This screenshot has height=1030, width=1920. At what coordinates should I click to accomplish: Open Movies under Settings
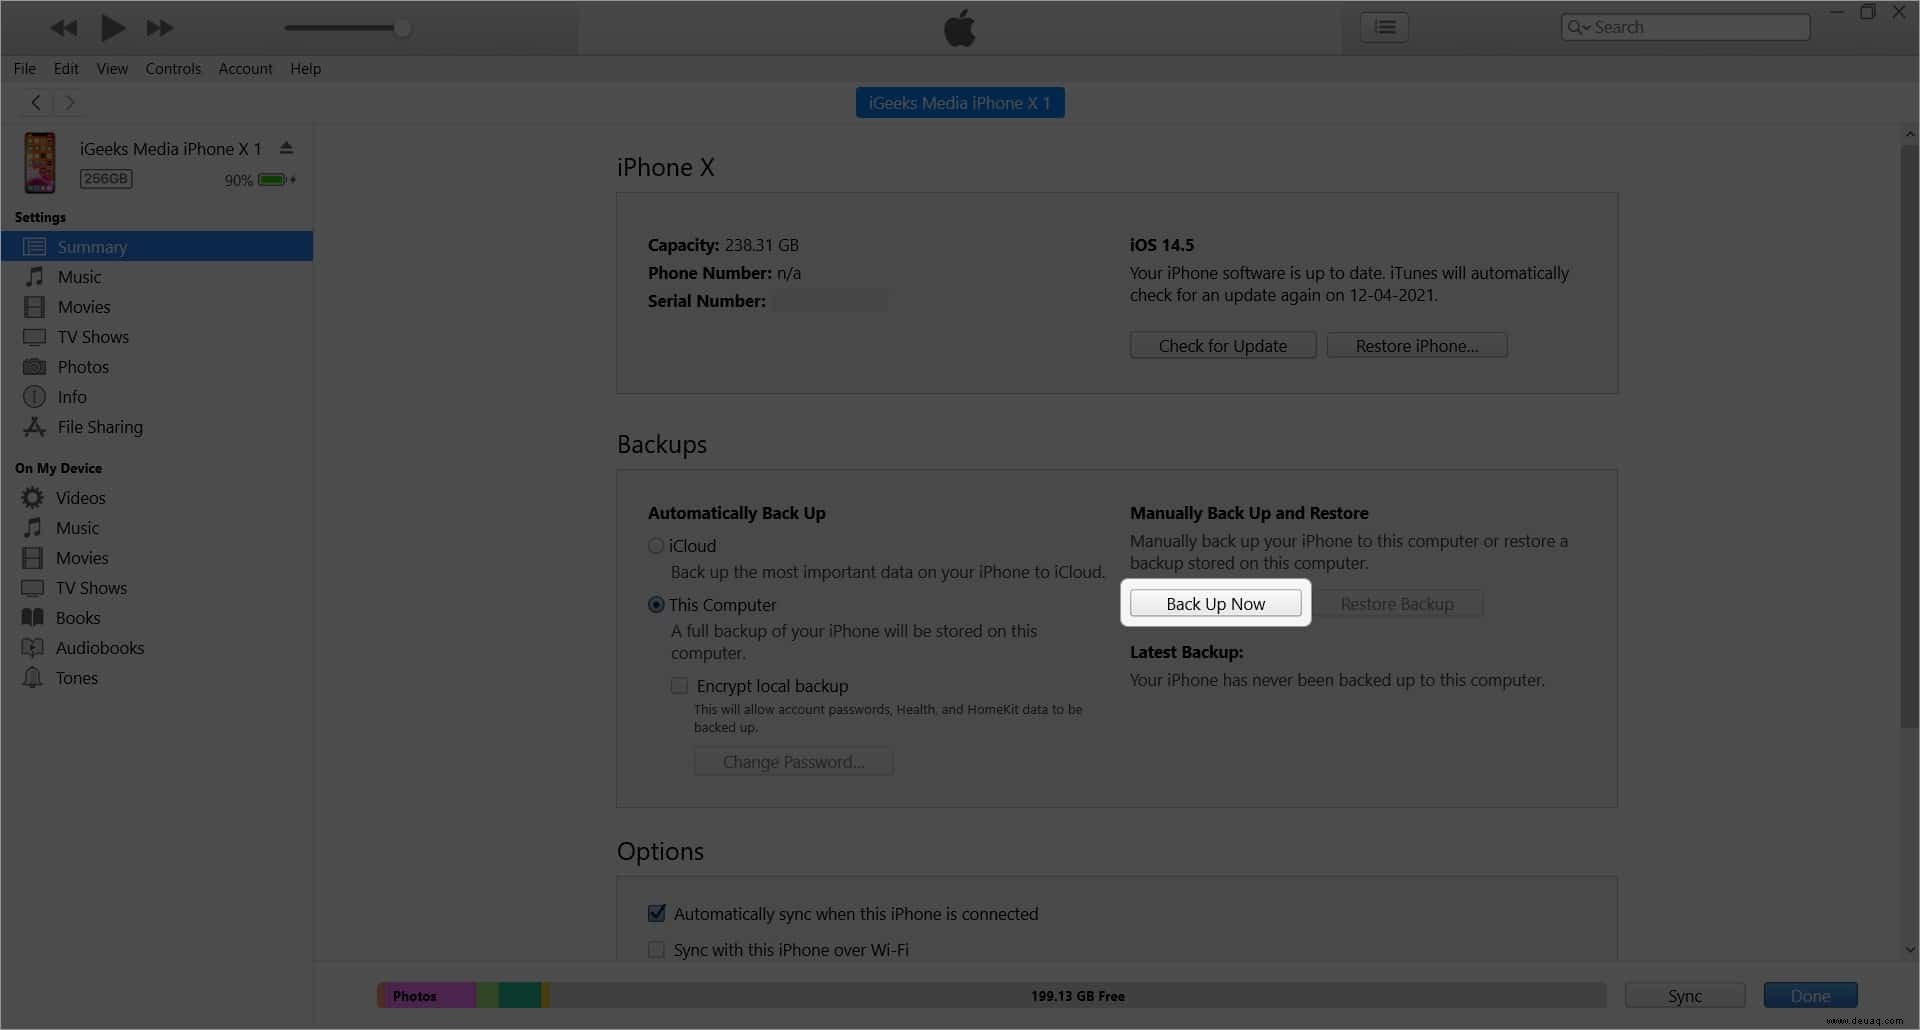tap(157, 307)
